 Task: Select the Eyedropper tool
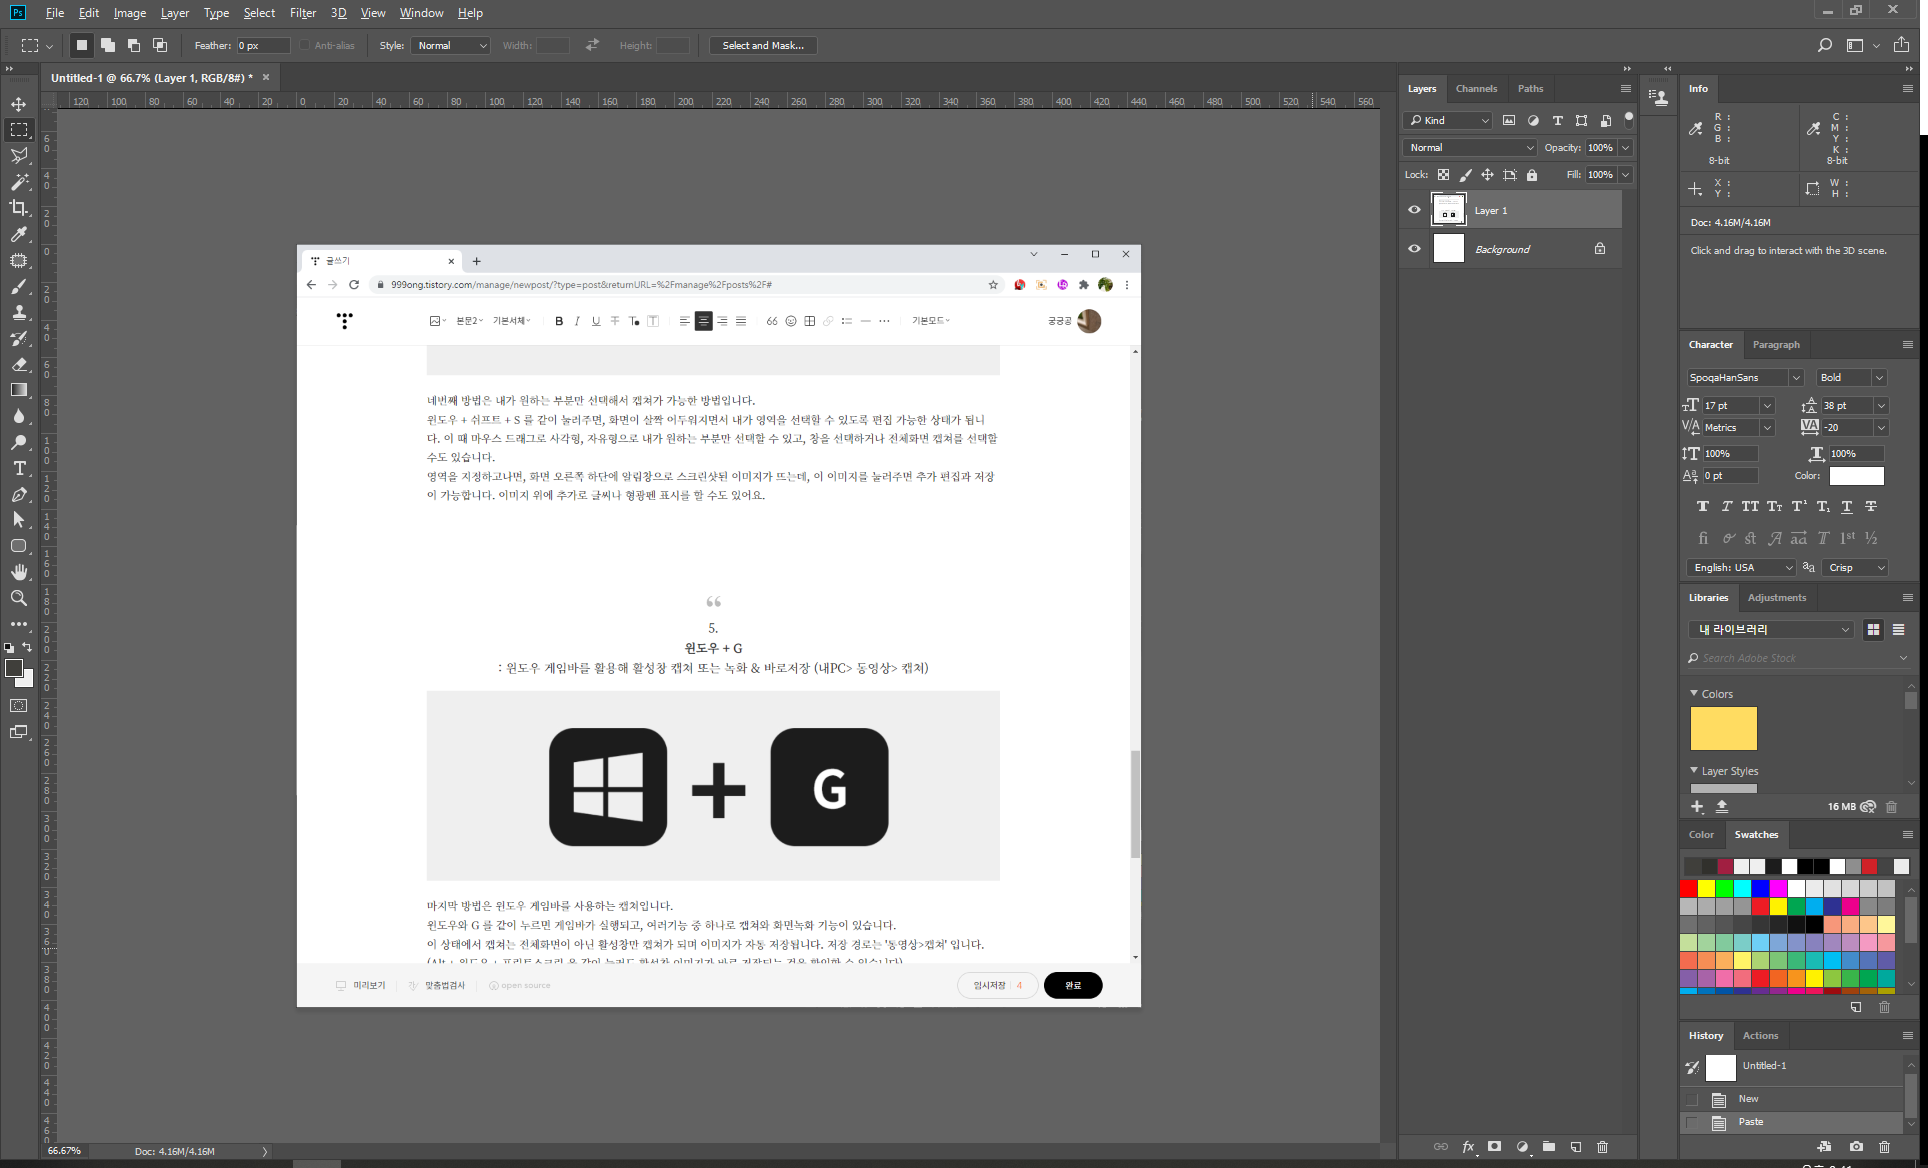click(19, 234)
